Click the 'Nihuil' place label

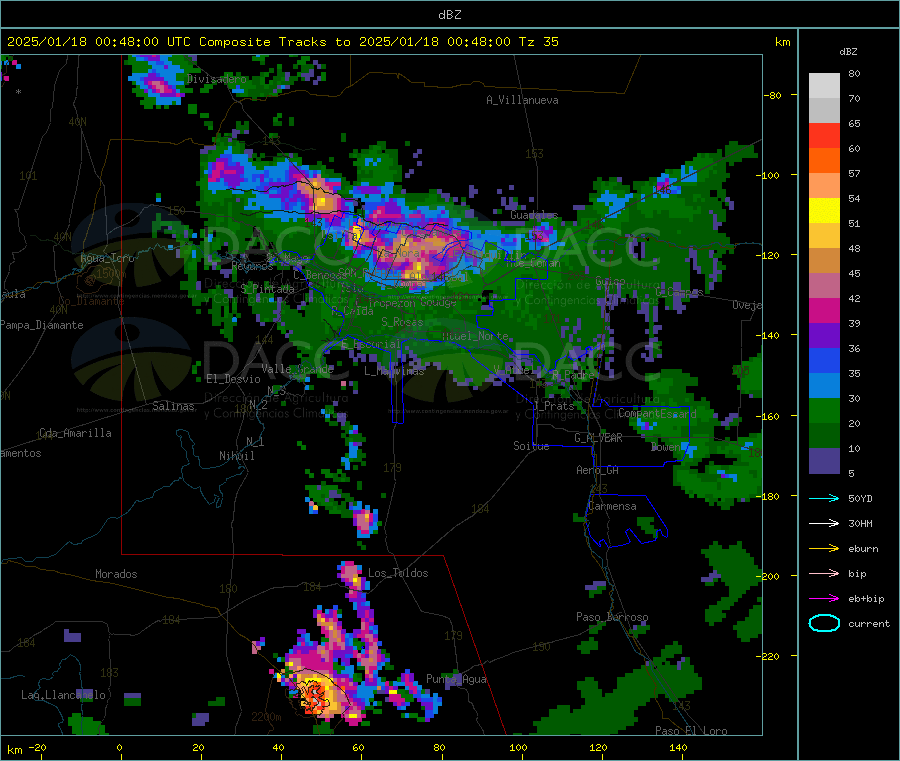[x=237, y=456]
